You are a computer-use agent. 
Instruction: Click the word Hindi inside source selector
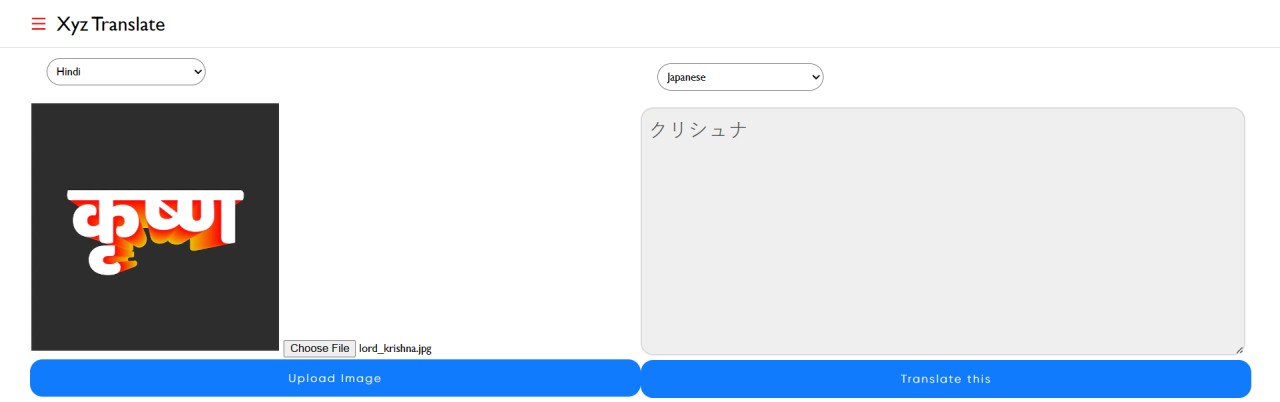pyautogui.click(x=69, y=72)
